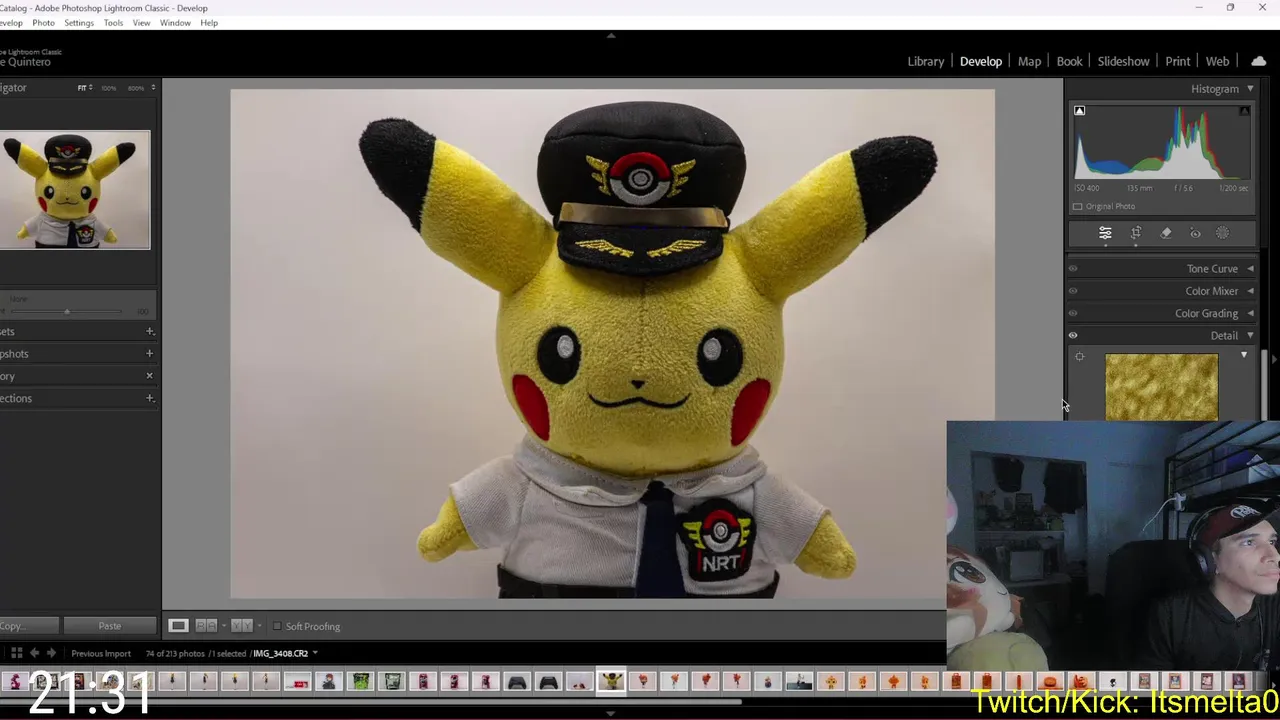The width and height of the screenshot is (1280, 720).
Task: Collapse the Detail panel
Action: pyautogui.click(x=1250, y=336)
